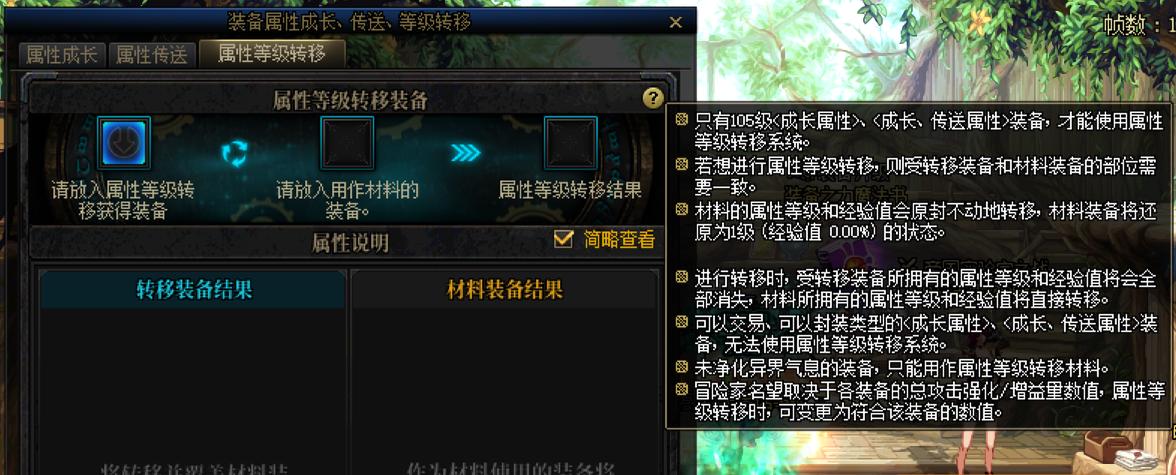Image resolution: width=1176 pixels, height=475 pixels.
Task: Switch to the 属性成长 tab
Action: 62,55
